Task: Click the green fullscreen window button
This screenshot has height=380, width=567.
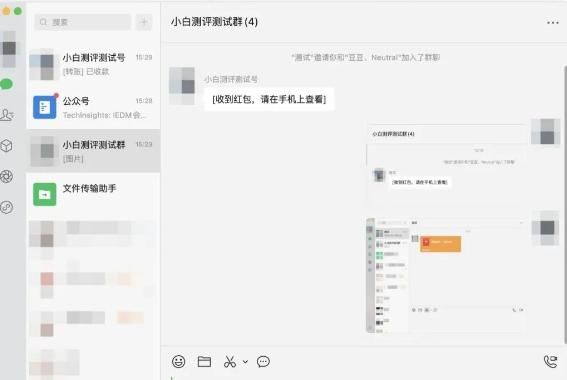Action: [x=18, y=11]
